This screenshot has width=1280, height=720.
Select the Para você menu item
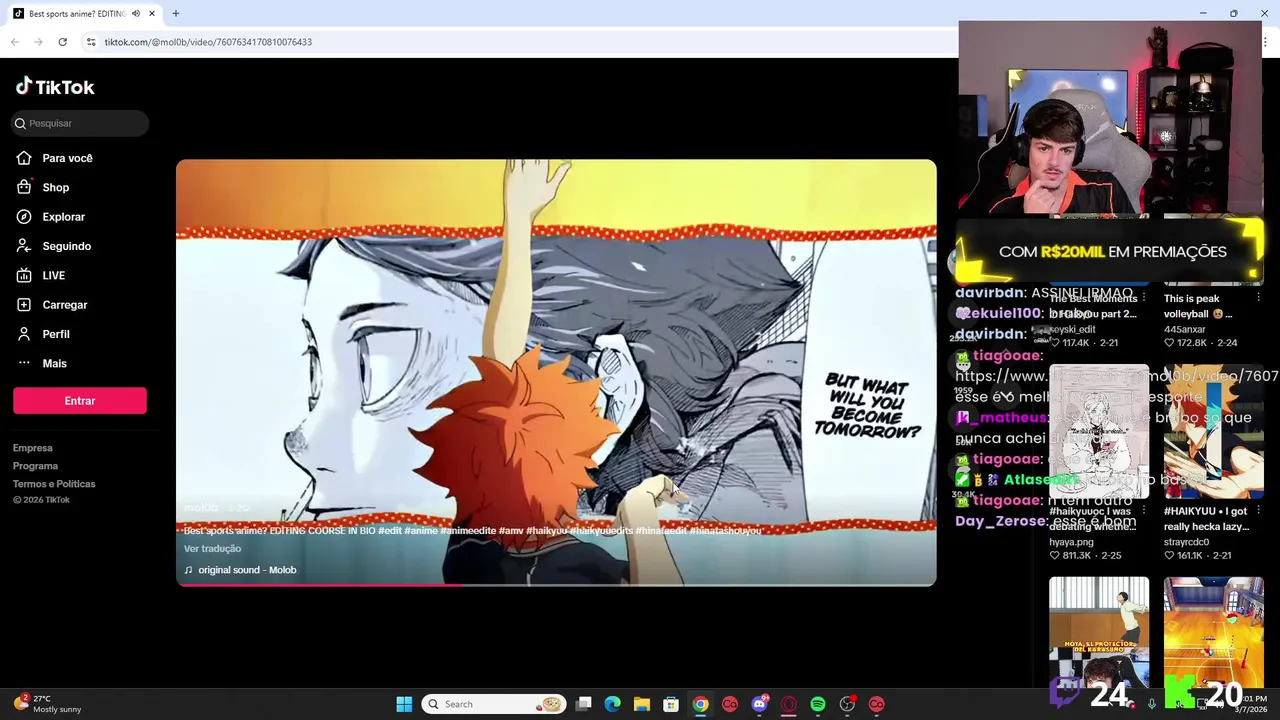(x=67, y=158)
